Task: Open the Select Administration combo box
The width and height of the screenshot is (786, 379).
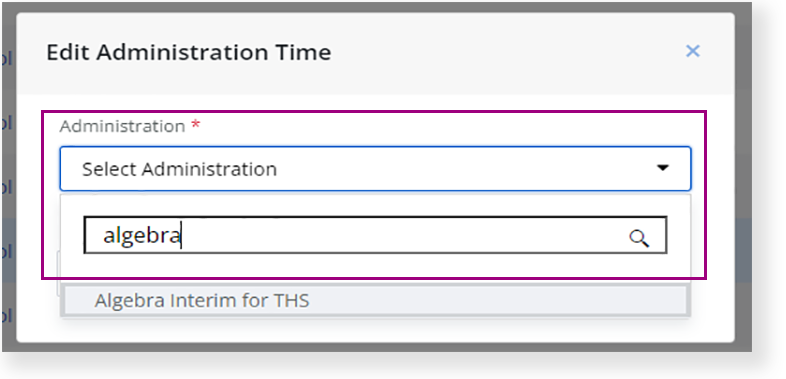Action: click(x=375, y=169)
